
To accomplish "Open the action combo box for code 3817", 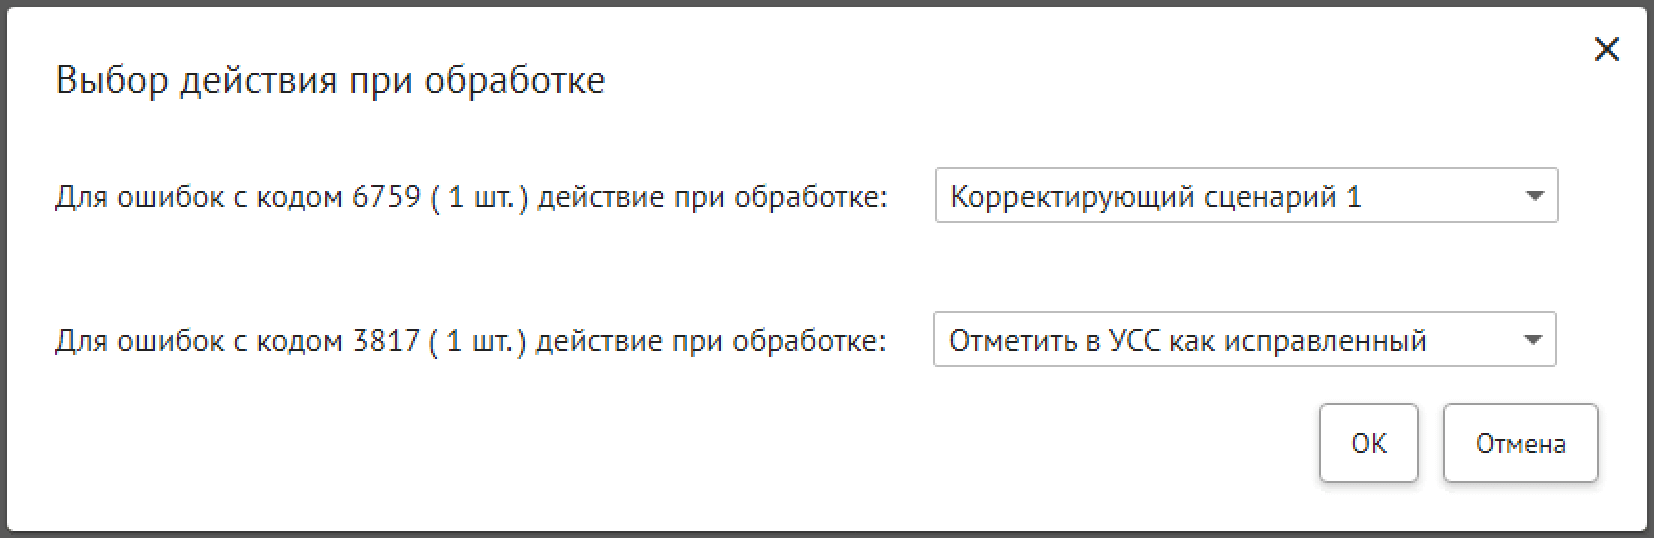I will coord(1243,340).
